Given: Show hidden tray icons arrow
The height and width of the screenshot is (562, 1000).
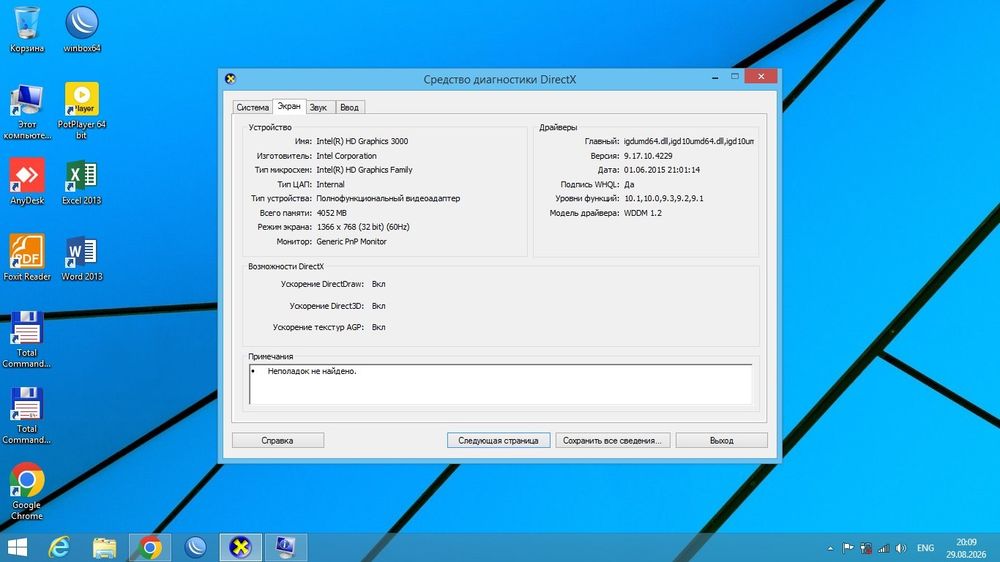Looking at the screenshot, I should coord(830,548).
